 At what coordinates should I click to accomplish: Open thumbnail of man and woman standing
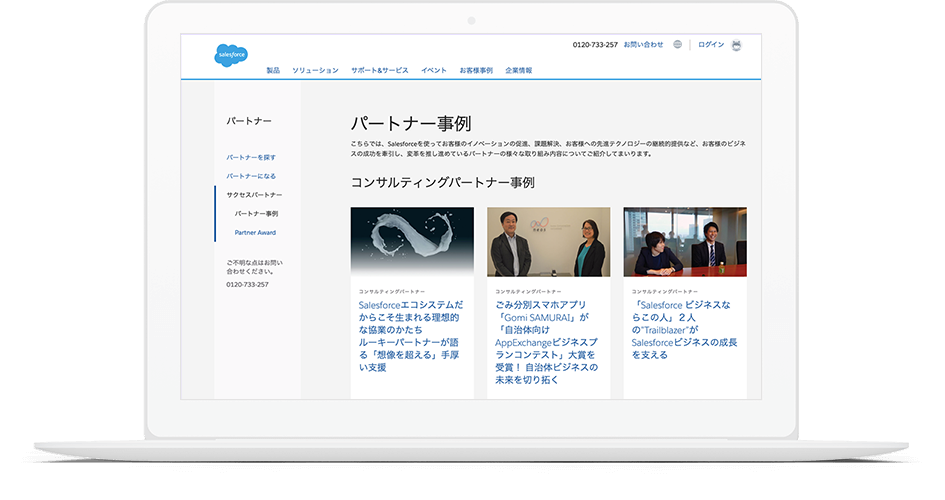coord(548,242)
